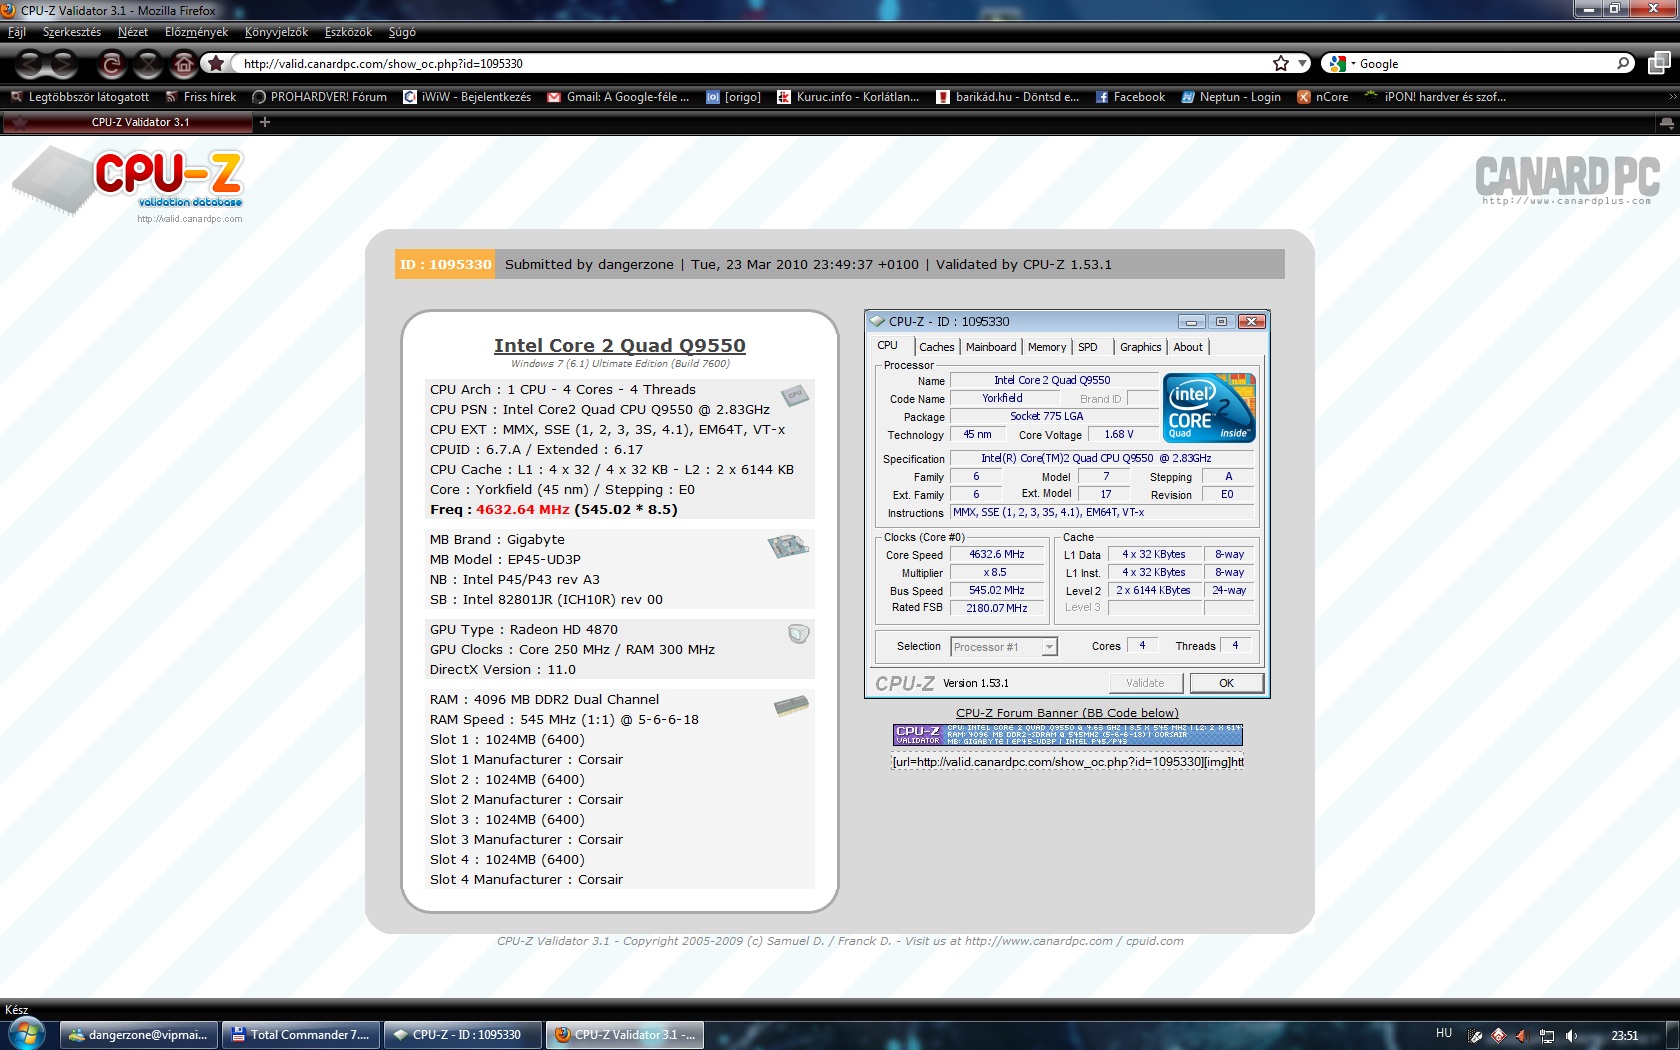1680x1050 pixels.
Task: Click the search magnifier icon
Action: coord(1623,63)
